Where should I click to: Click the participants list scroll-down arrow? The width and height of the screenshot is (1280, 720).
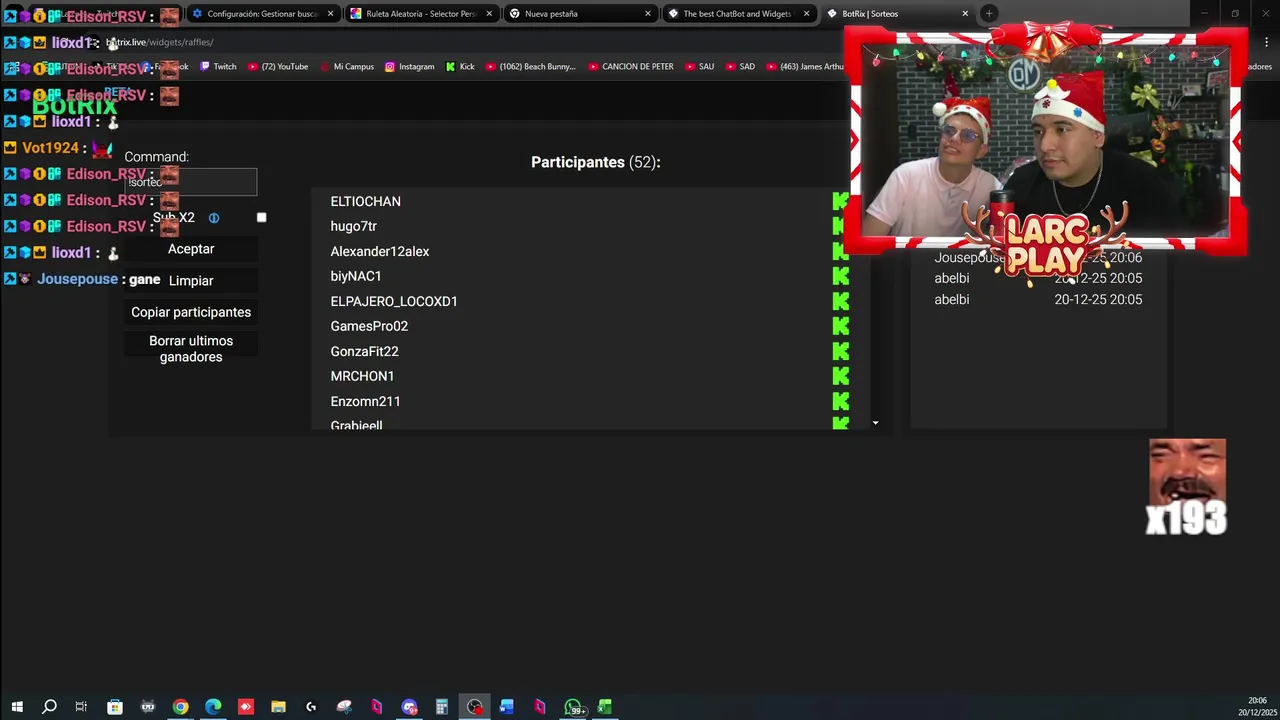[875, 423]
